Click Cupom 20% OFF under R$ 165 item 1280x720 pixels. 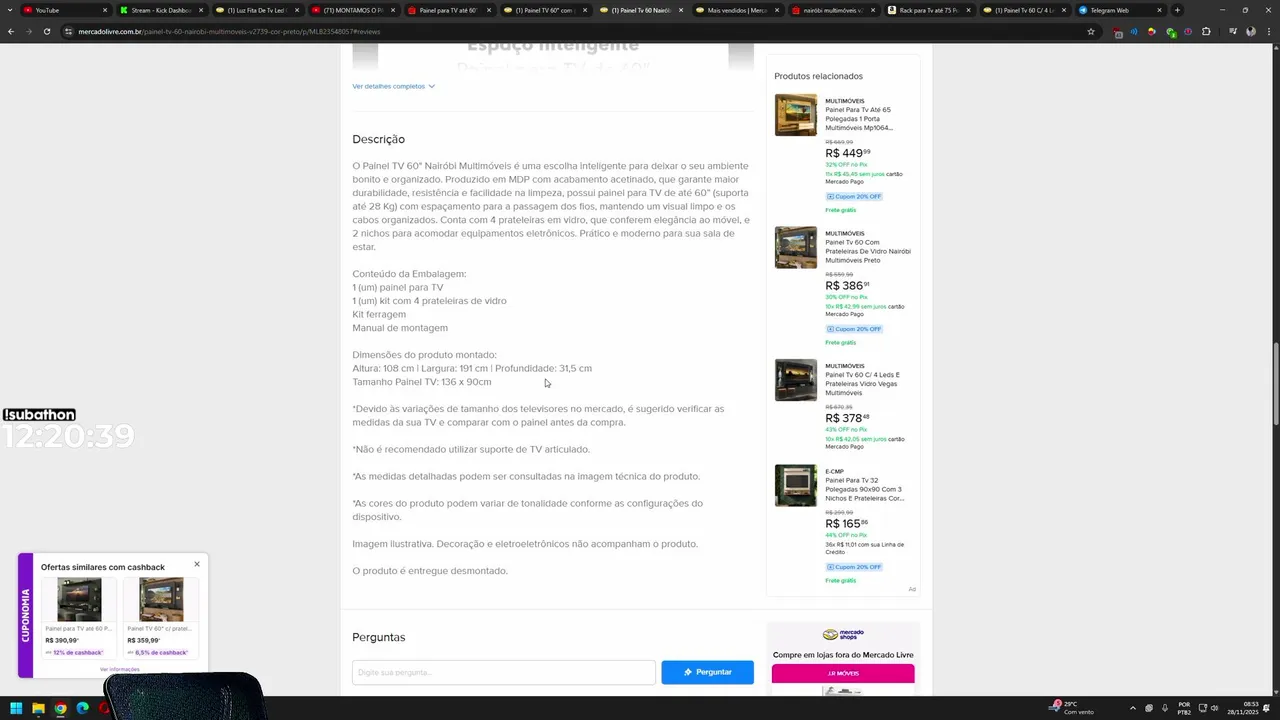click(x=854, y=567)
